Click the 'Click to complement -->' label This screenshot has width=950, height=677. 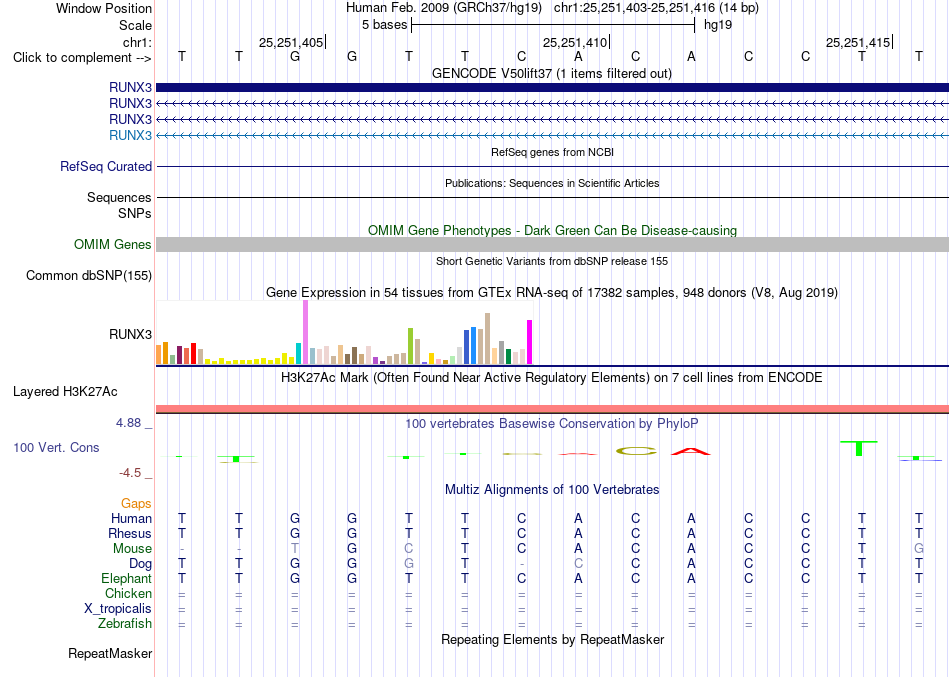tap(82, 58)
